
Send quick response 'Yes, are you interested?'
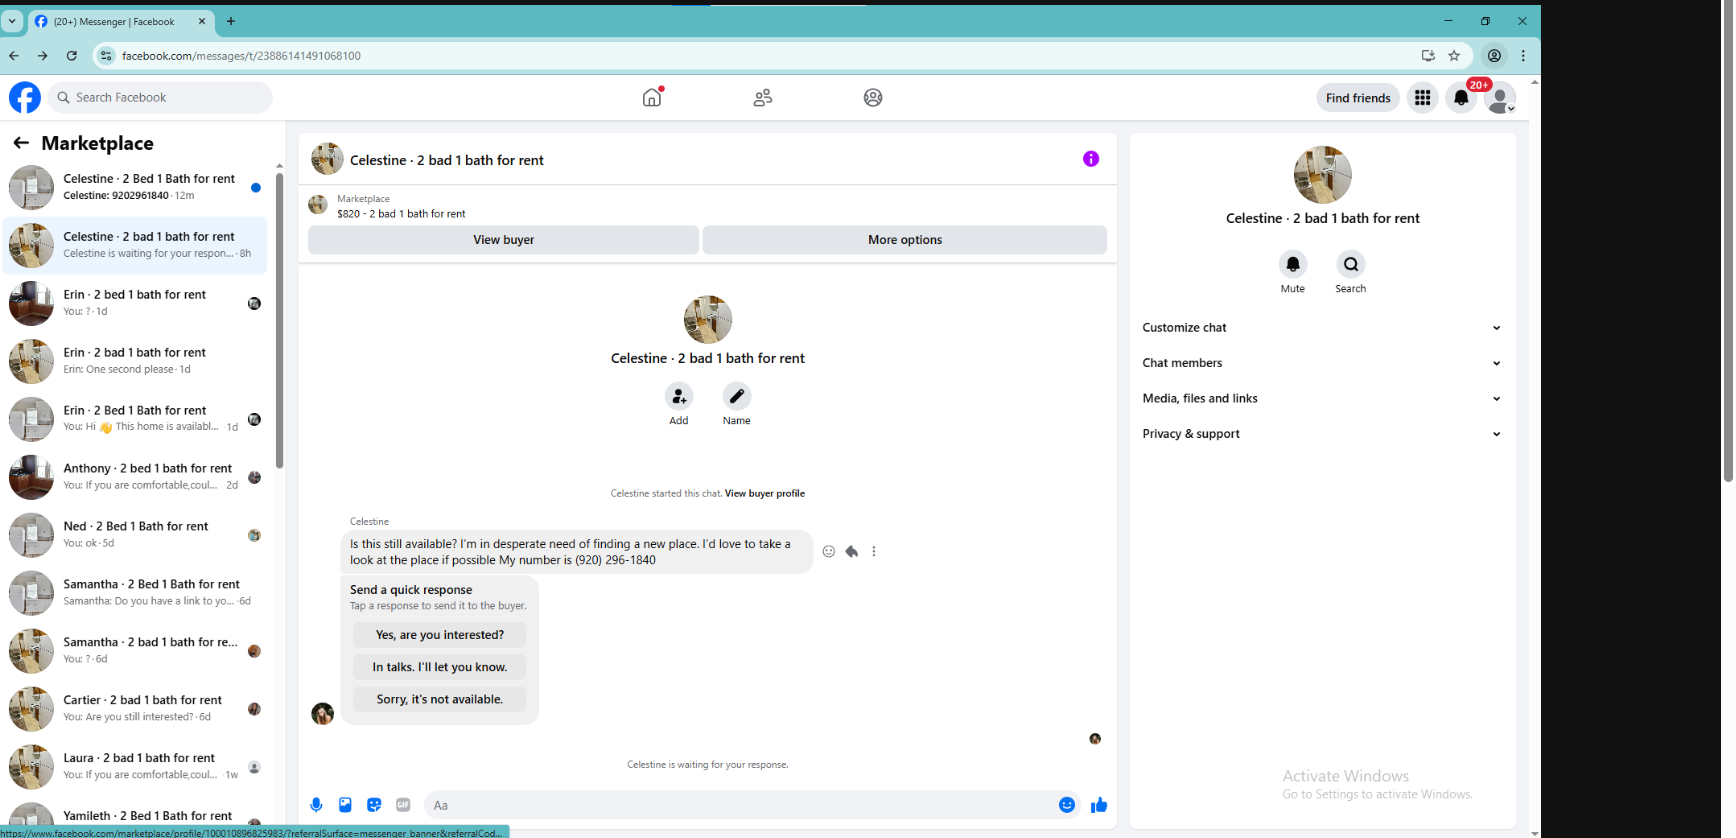440,635
